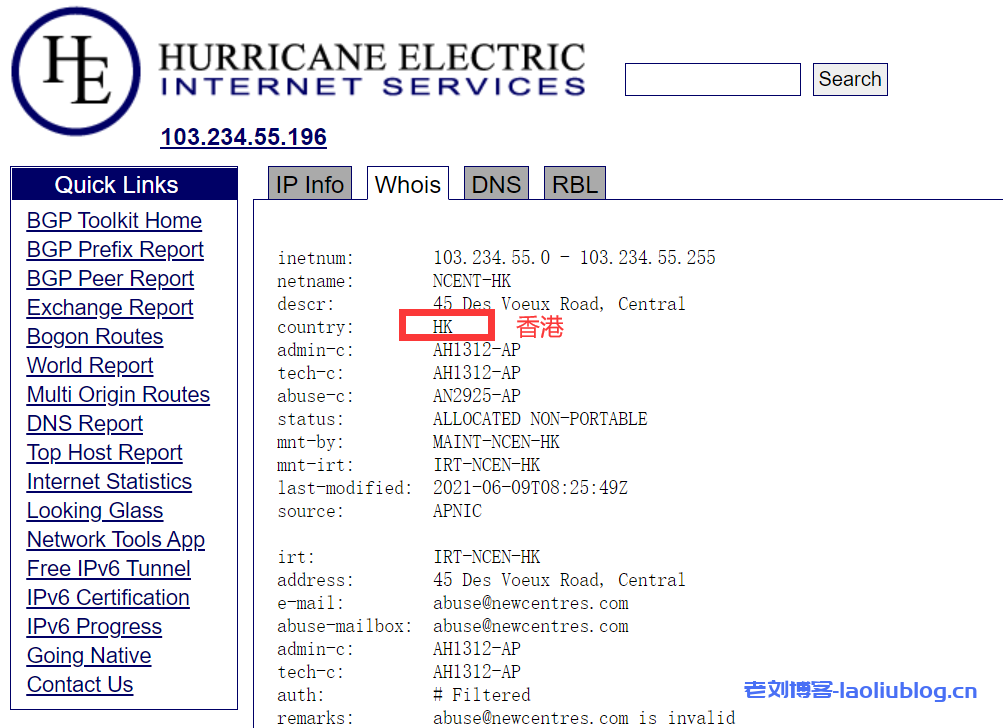Open the 103.234.55.196 IP address link
The height and width of the screenshot is (728, 1003).
tap(243, 137)
